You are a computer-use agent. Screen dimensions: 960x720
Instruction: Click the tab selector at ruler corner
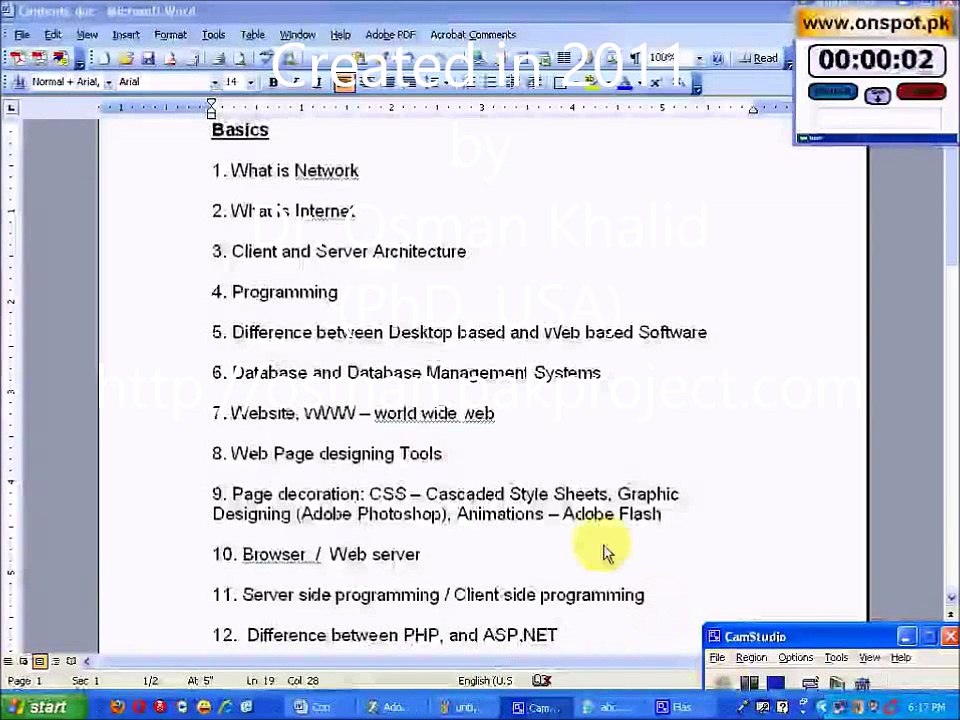(x=11, y=108)
